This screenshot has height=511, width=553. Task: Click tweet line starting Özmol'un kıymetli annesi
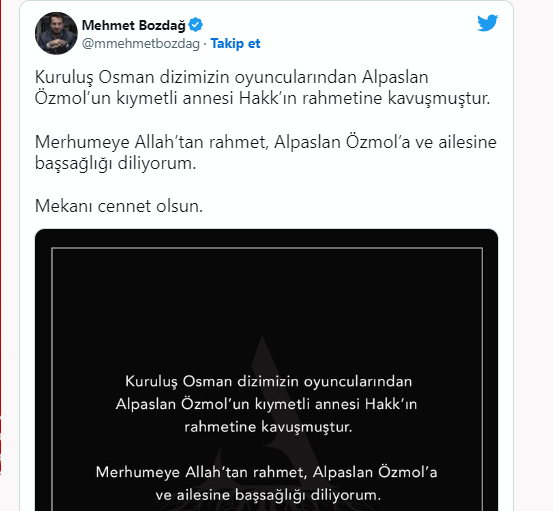pyautogui.click(x=262, y=98)
